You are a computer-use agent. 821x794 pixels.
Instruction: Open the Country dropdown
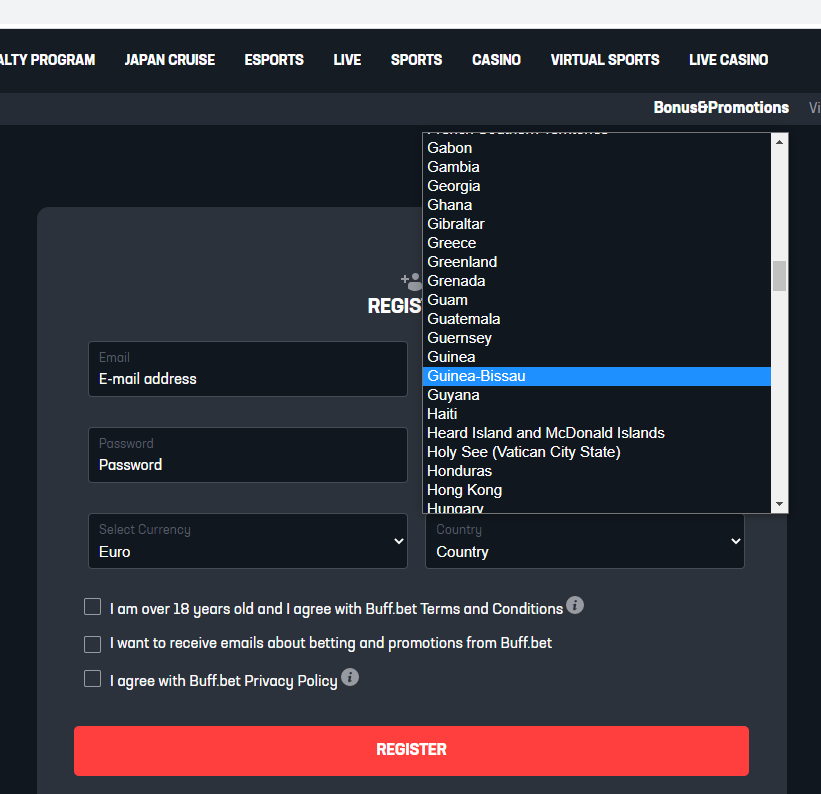[585, 541]
